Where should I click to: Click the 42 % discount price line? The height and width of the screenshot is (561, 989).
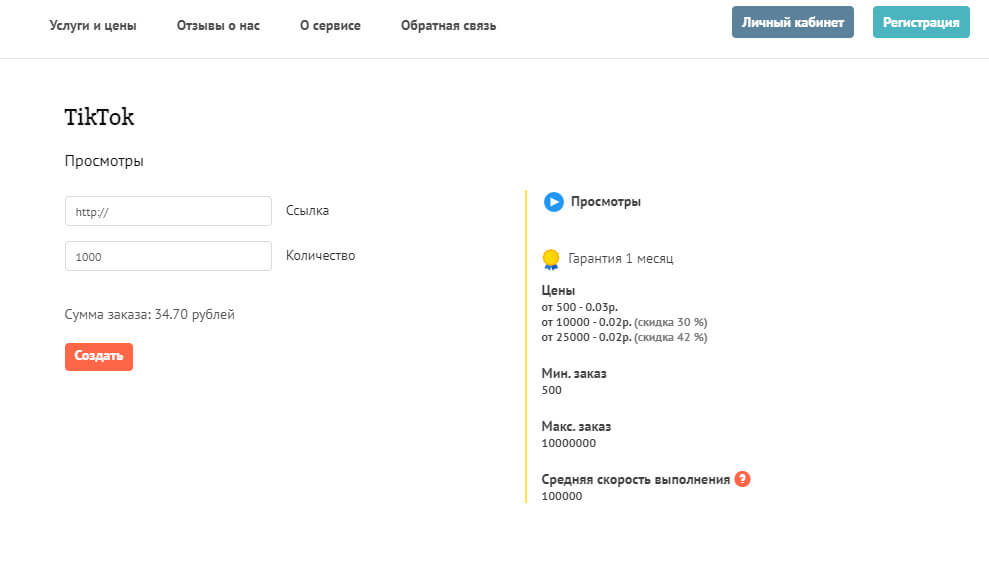624,337
